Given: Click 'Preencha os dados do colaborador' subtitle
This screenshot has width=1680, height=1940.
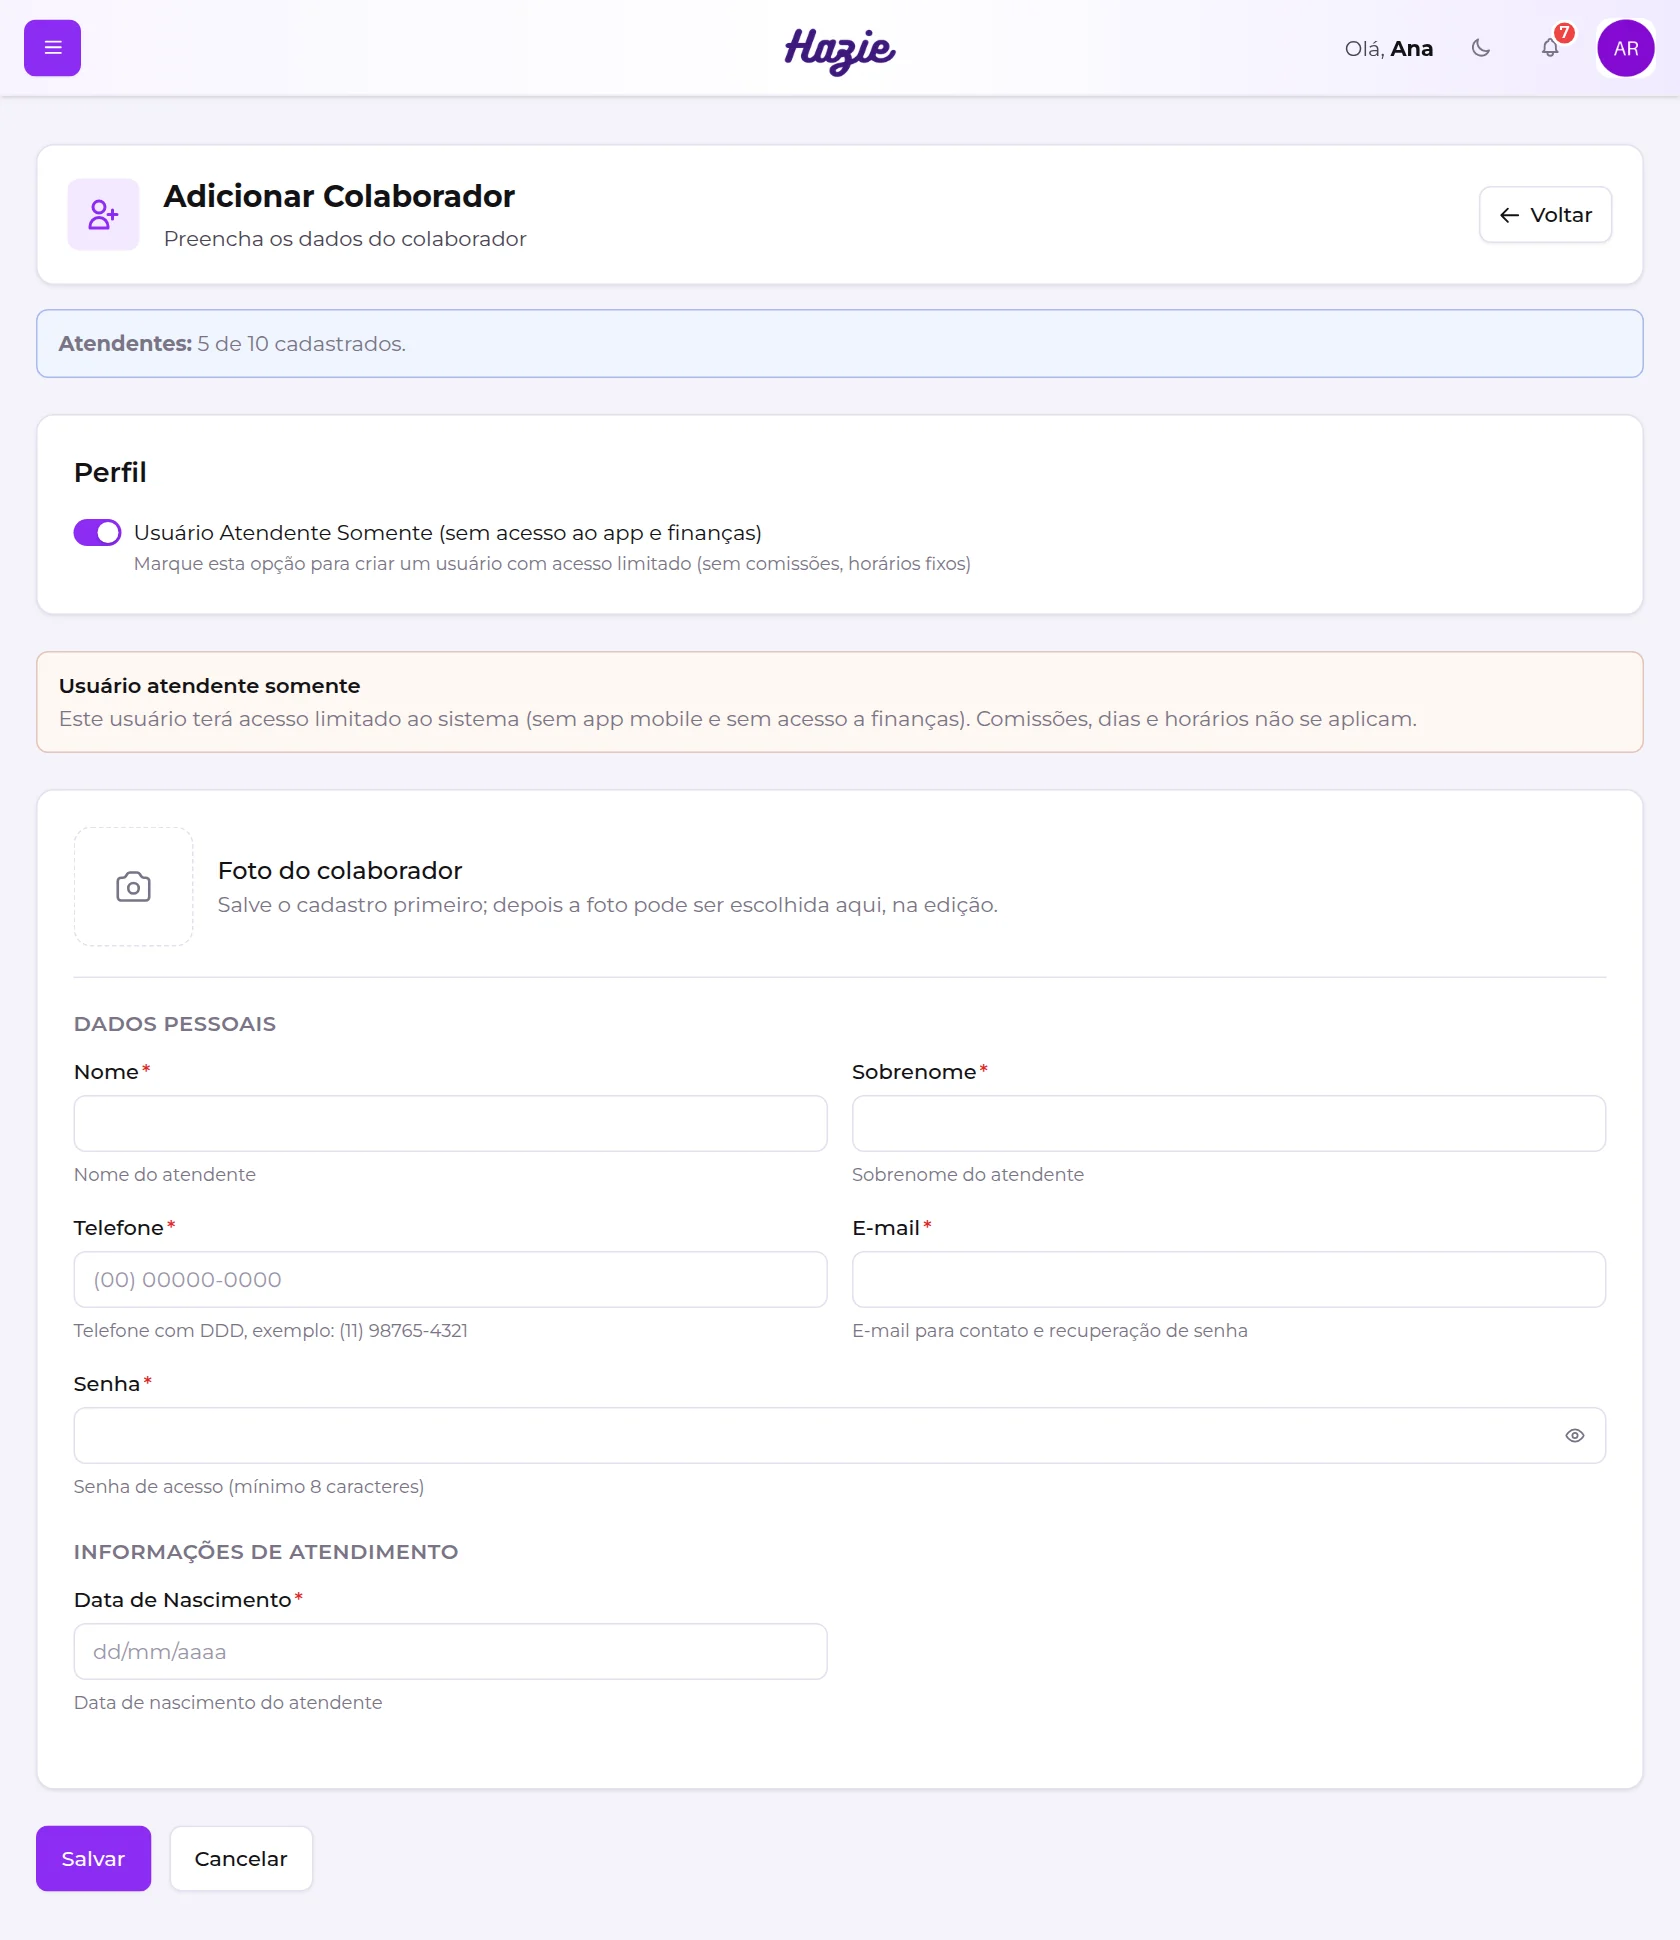Looking at the screenshot, I should [345, 239].
